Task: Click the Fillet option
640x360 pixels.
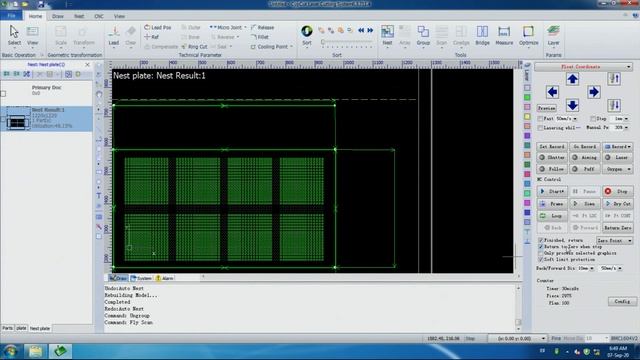Action: point(260,37)
